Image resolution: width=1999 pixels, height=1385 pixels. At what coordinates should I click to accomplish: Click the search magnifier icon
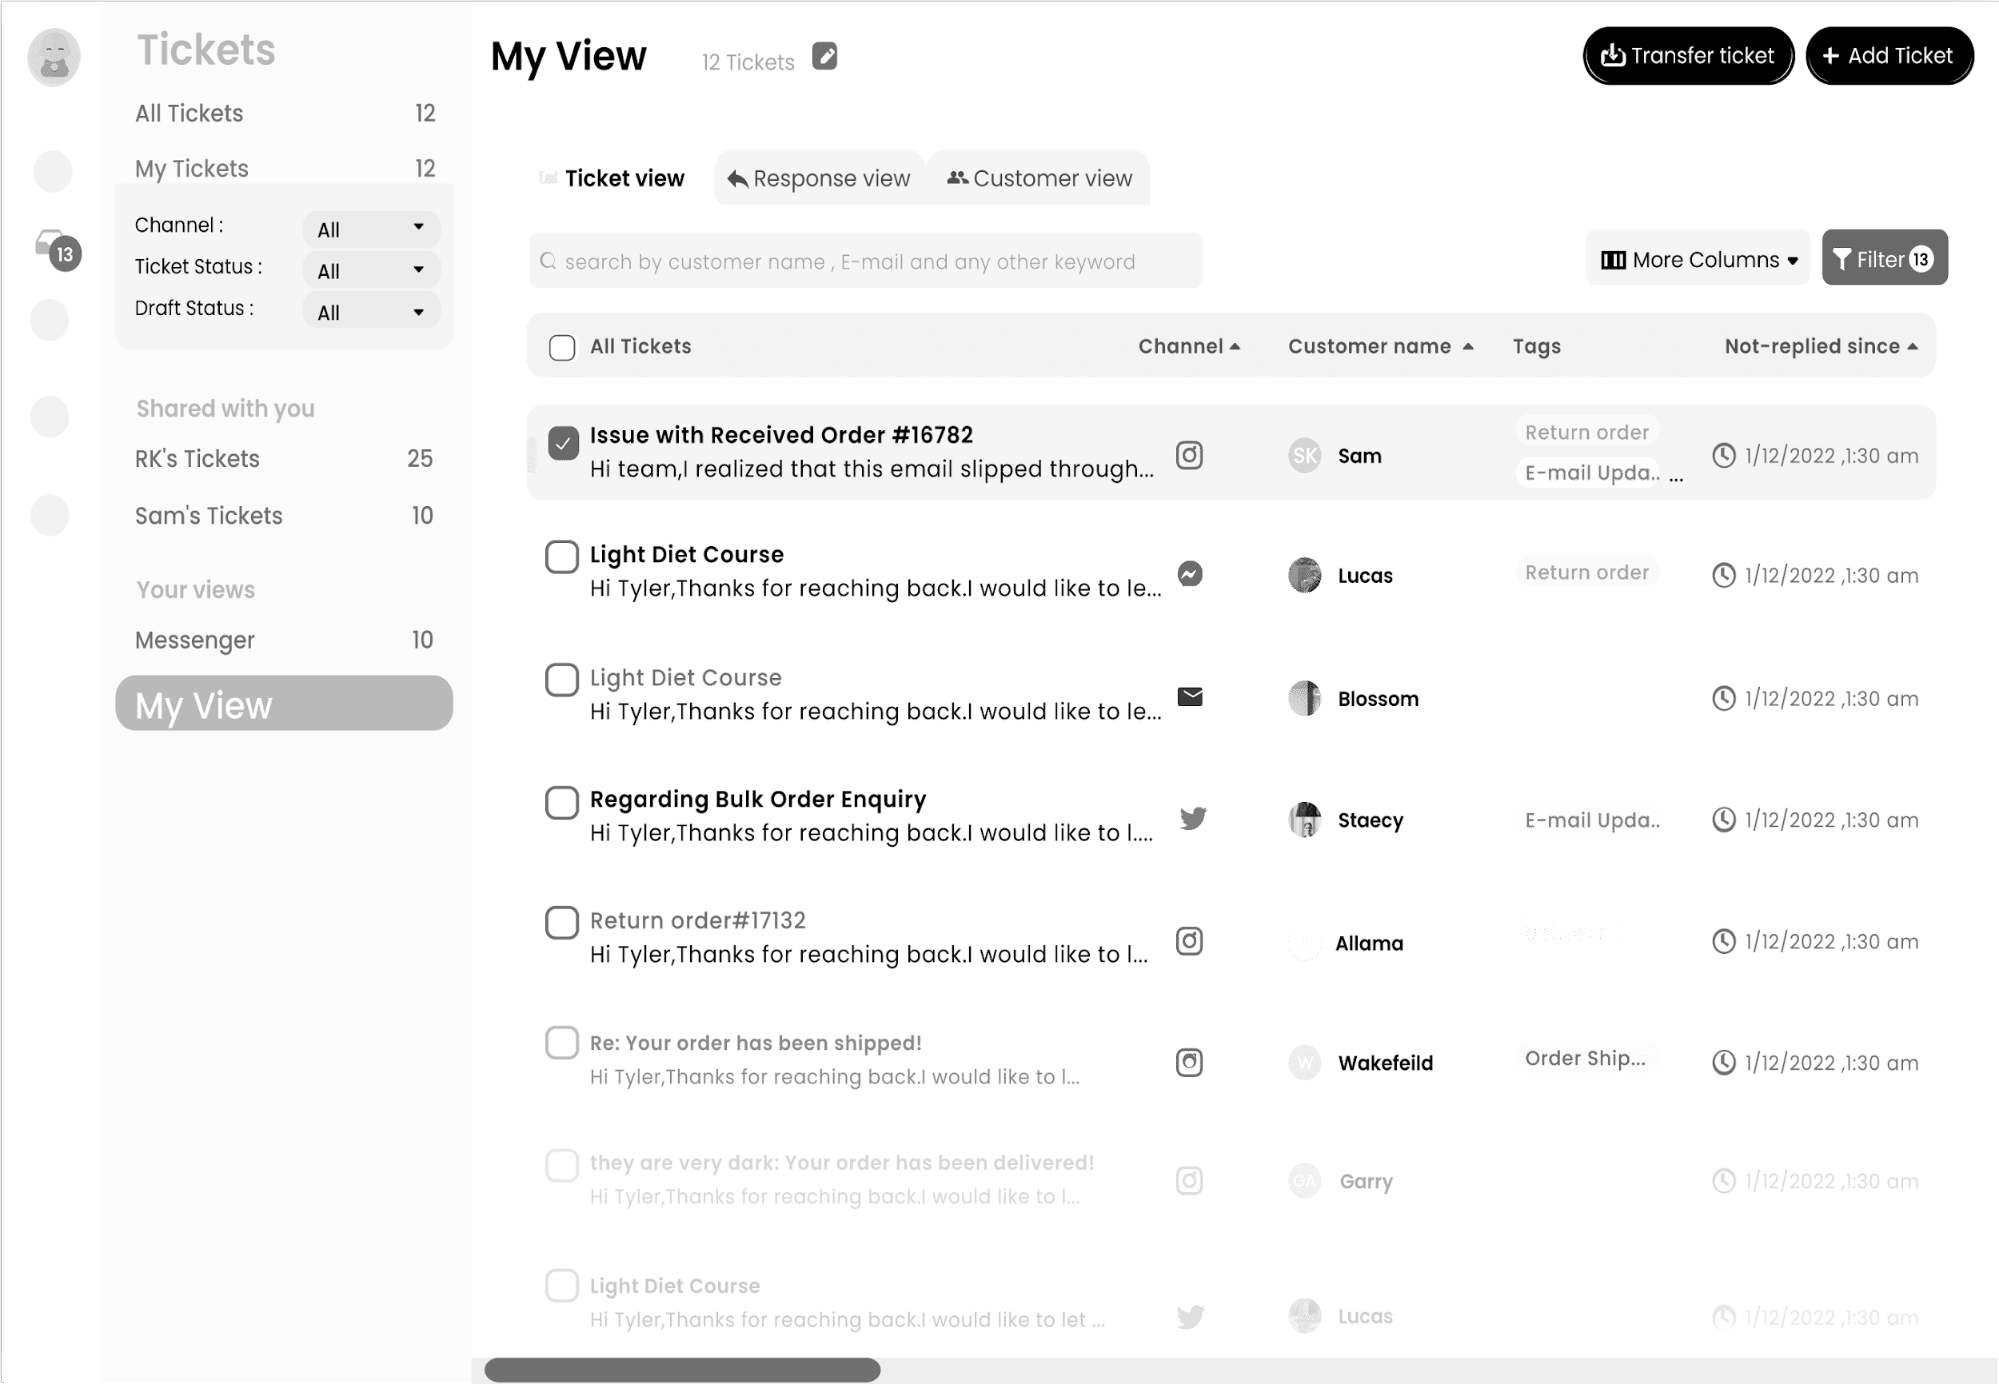coord(548,261)
